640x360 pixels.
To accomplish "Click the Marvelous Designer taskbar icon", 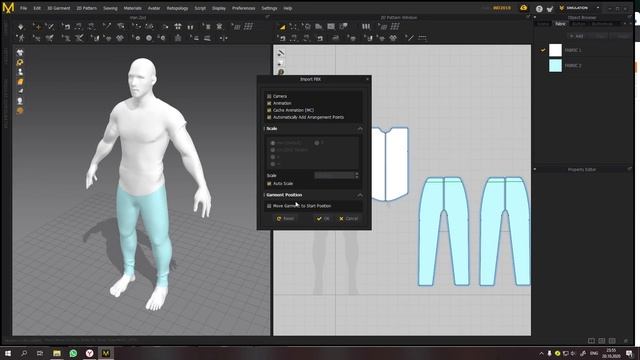I will coord(106,353).
